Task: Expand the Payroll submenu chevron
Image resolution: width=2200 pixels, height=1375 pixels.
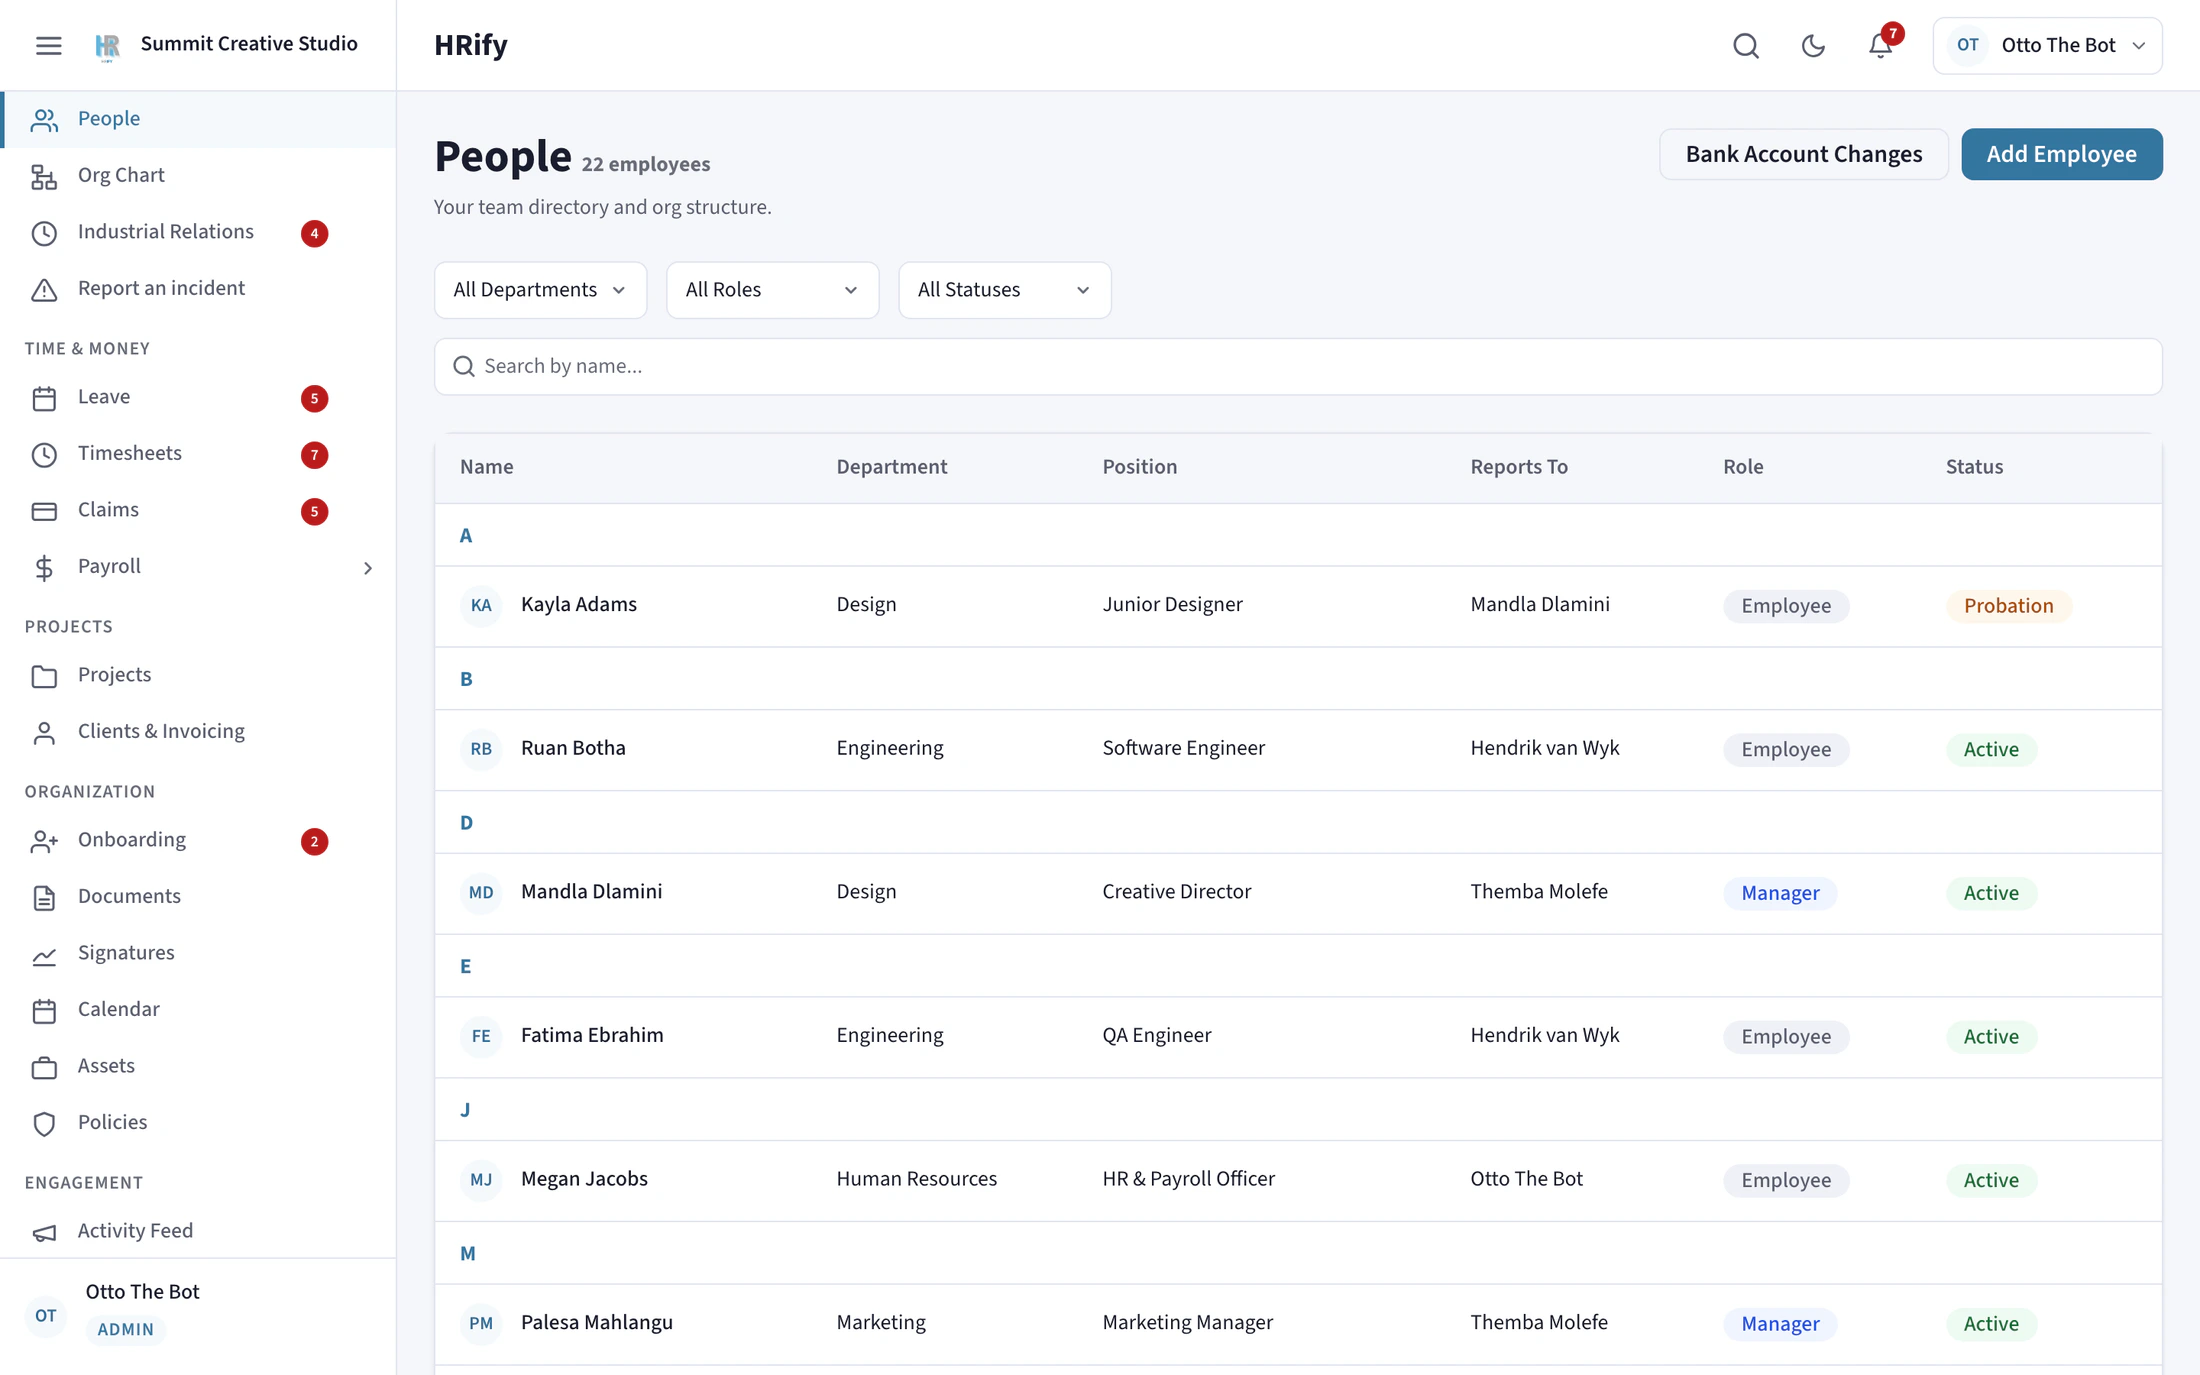Action: tap(368, 568)
